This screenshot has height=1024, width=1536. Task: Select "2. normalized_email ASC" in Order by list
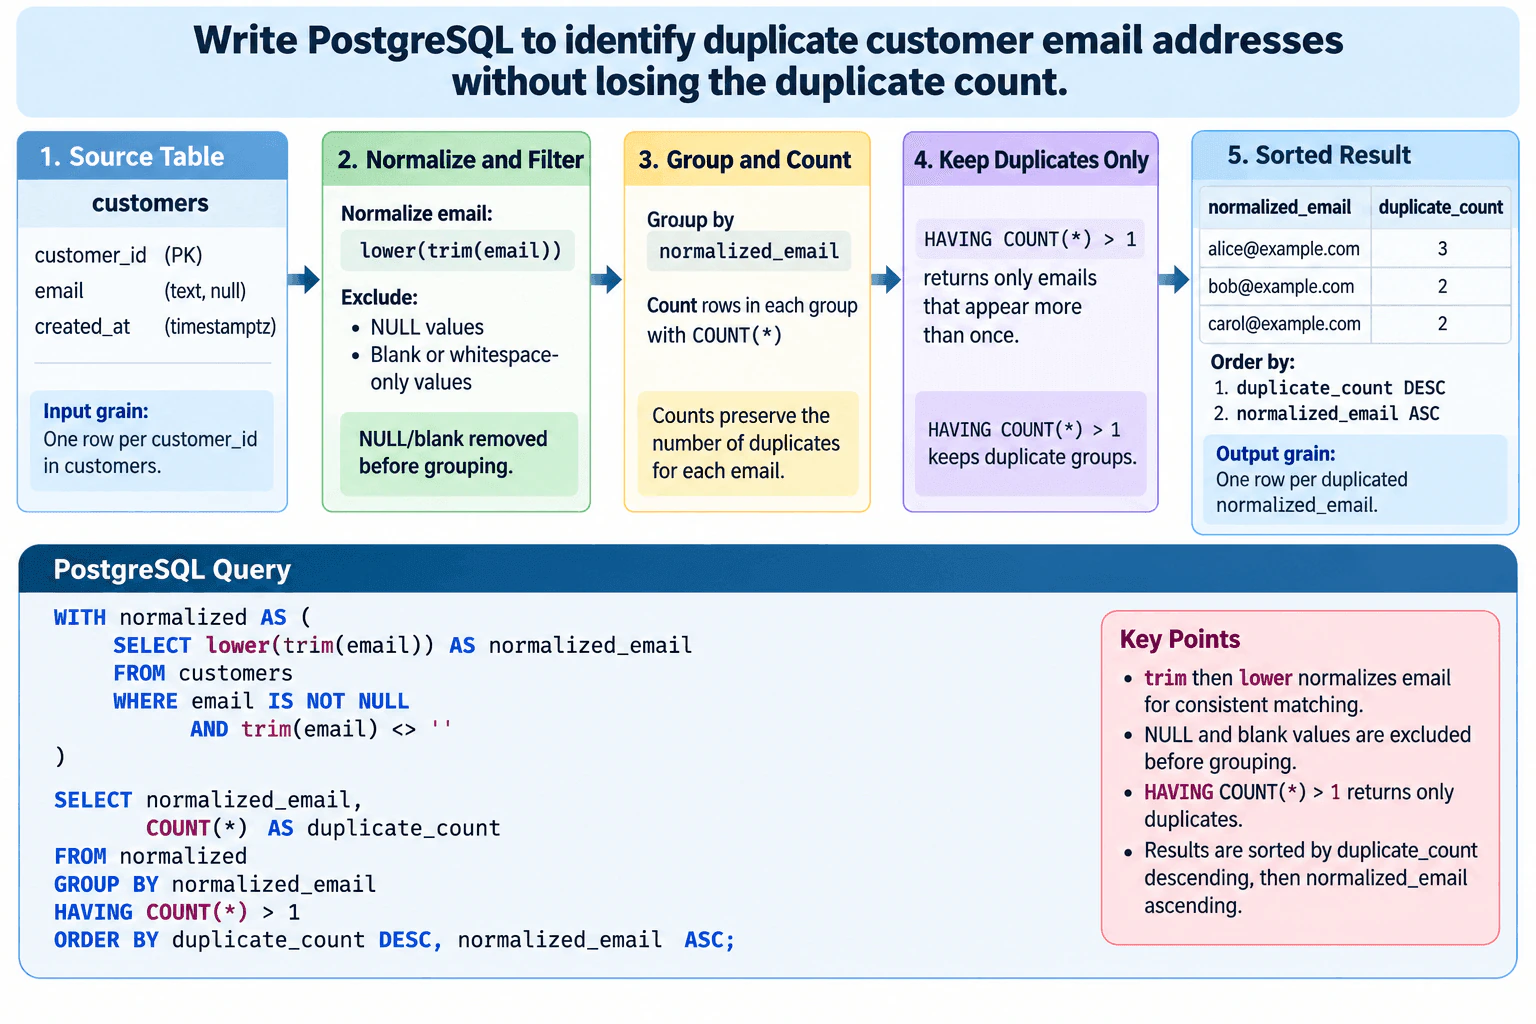1326,414
